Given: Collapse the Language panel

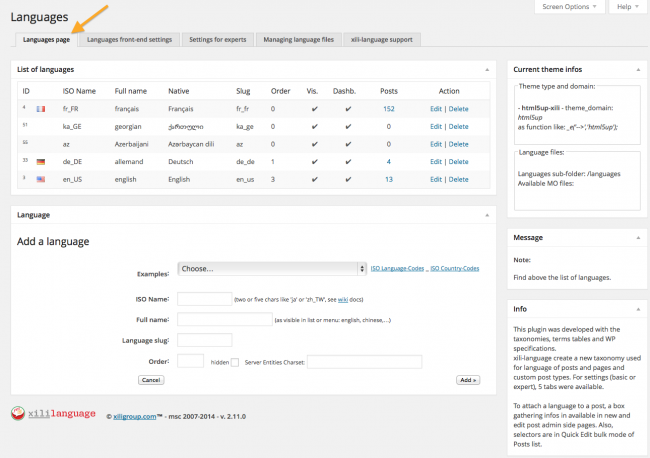Looking at the screenshot, I should [x=487, y=215].
